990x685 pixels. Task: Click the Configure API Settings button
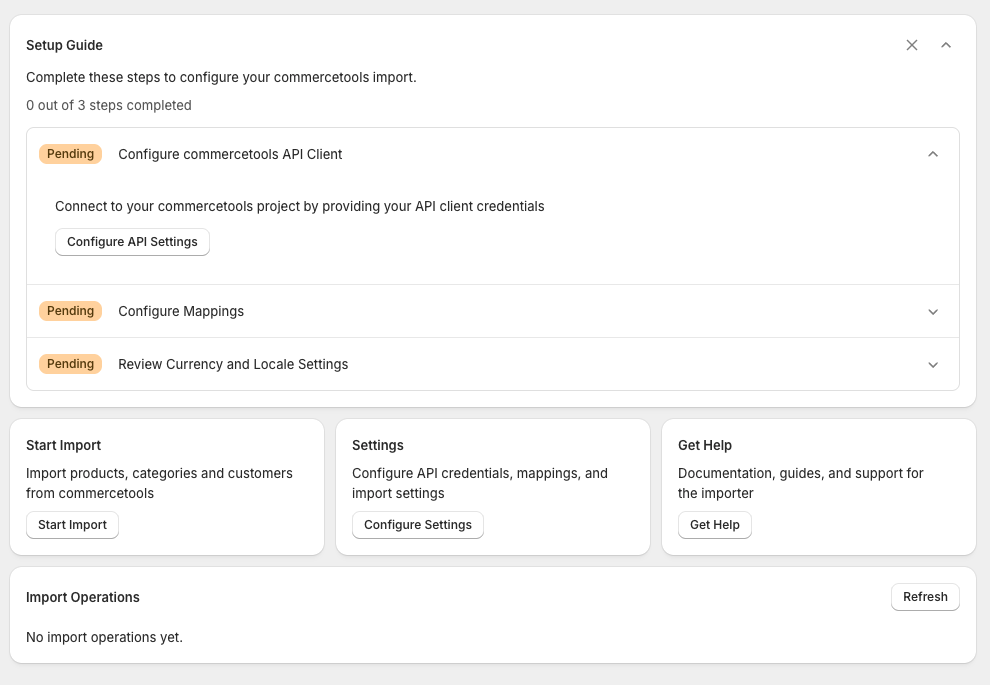[x=133, y=242]
